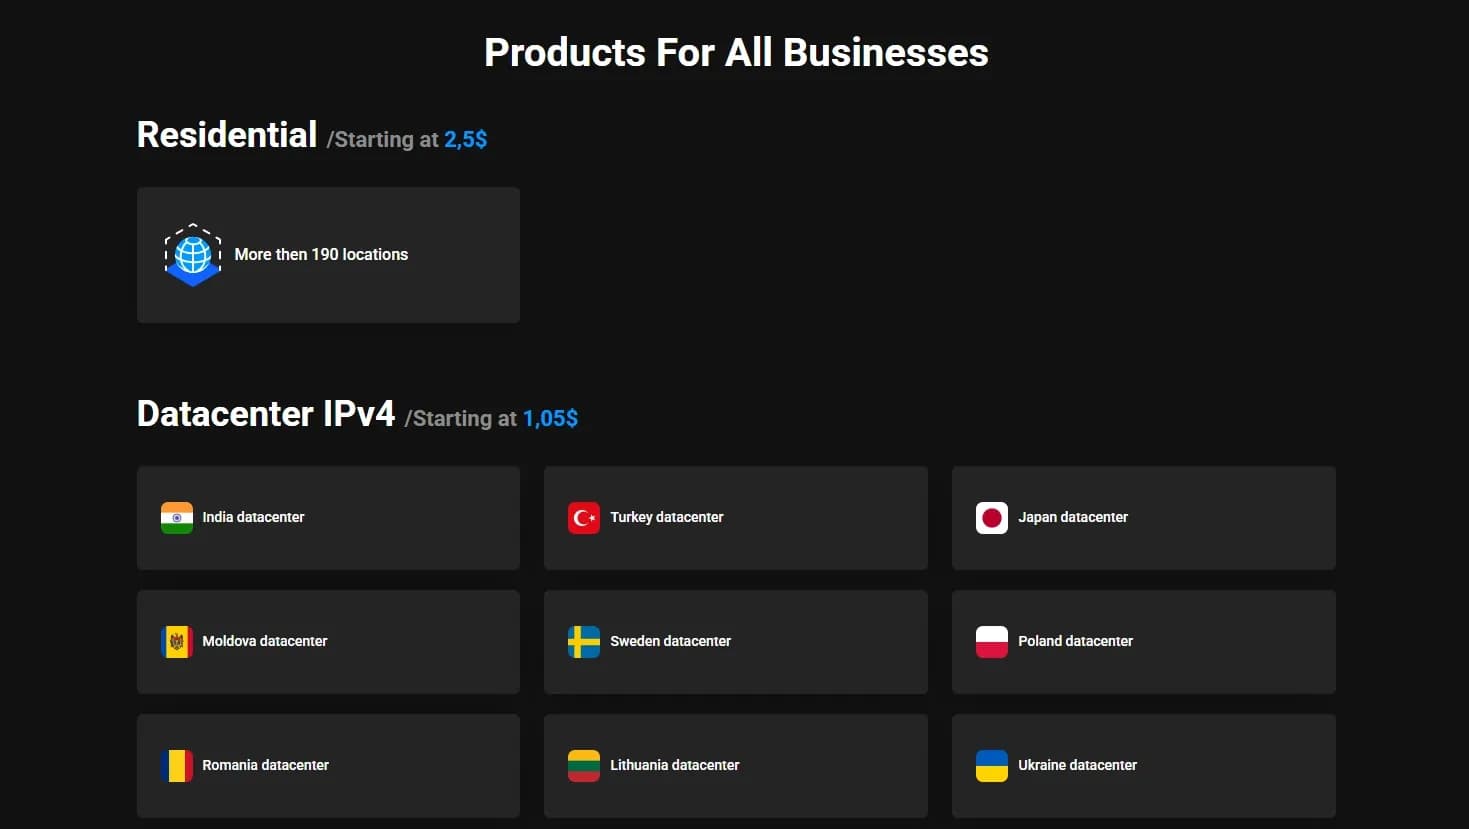
Task: Click the Romania flag icon
Action: point(177,766)
